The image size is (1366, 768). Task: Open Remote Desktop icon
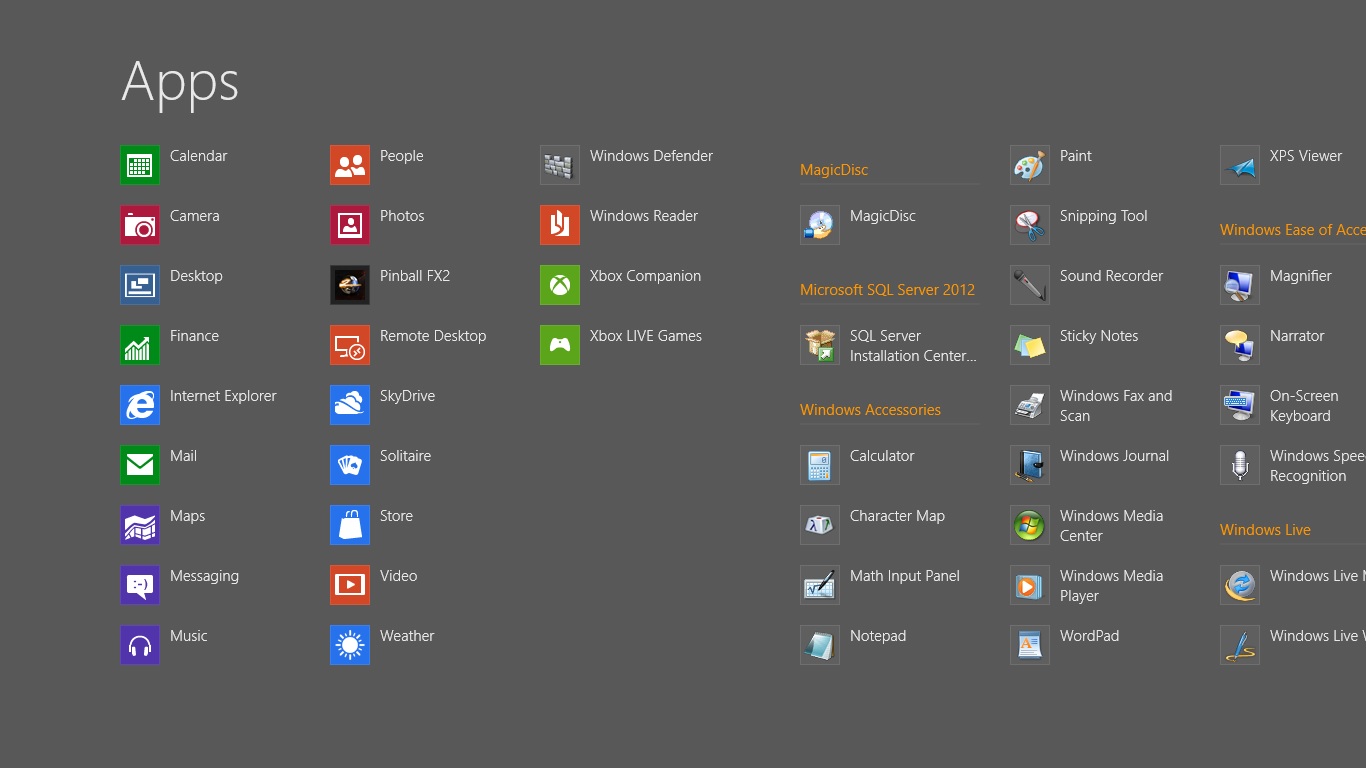(350, 345)
